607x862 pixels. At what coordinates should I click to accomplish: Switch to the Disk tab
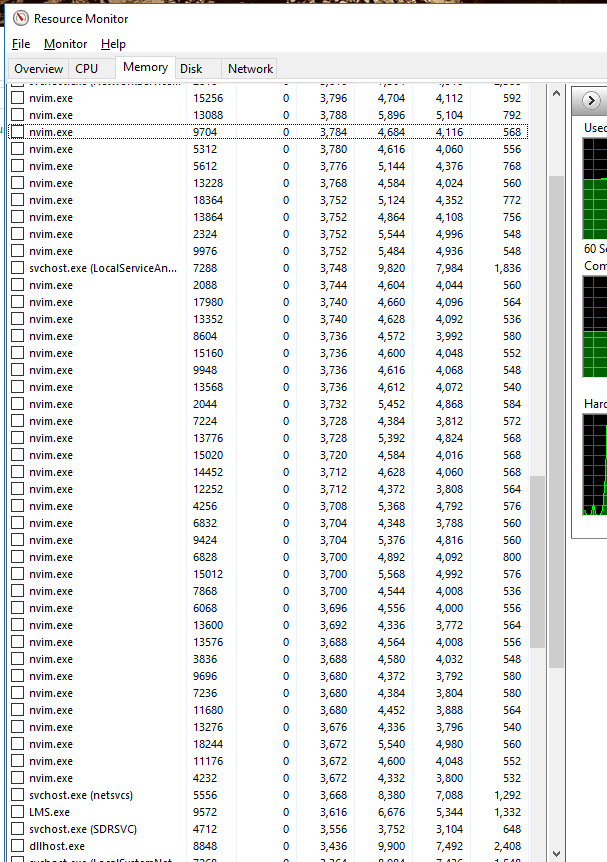click(191, 69)
